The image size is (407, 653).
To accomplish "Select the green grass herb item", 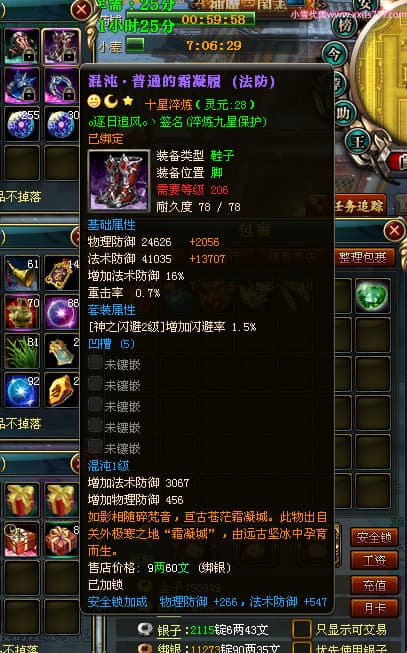I will (x=22, y=351).
